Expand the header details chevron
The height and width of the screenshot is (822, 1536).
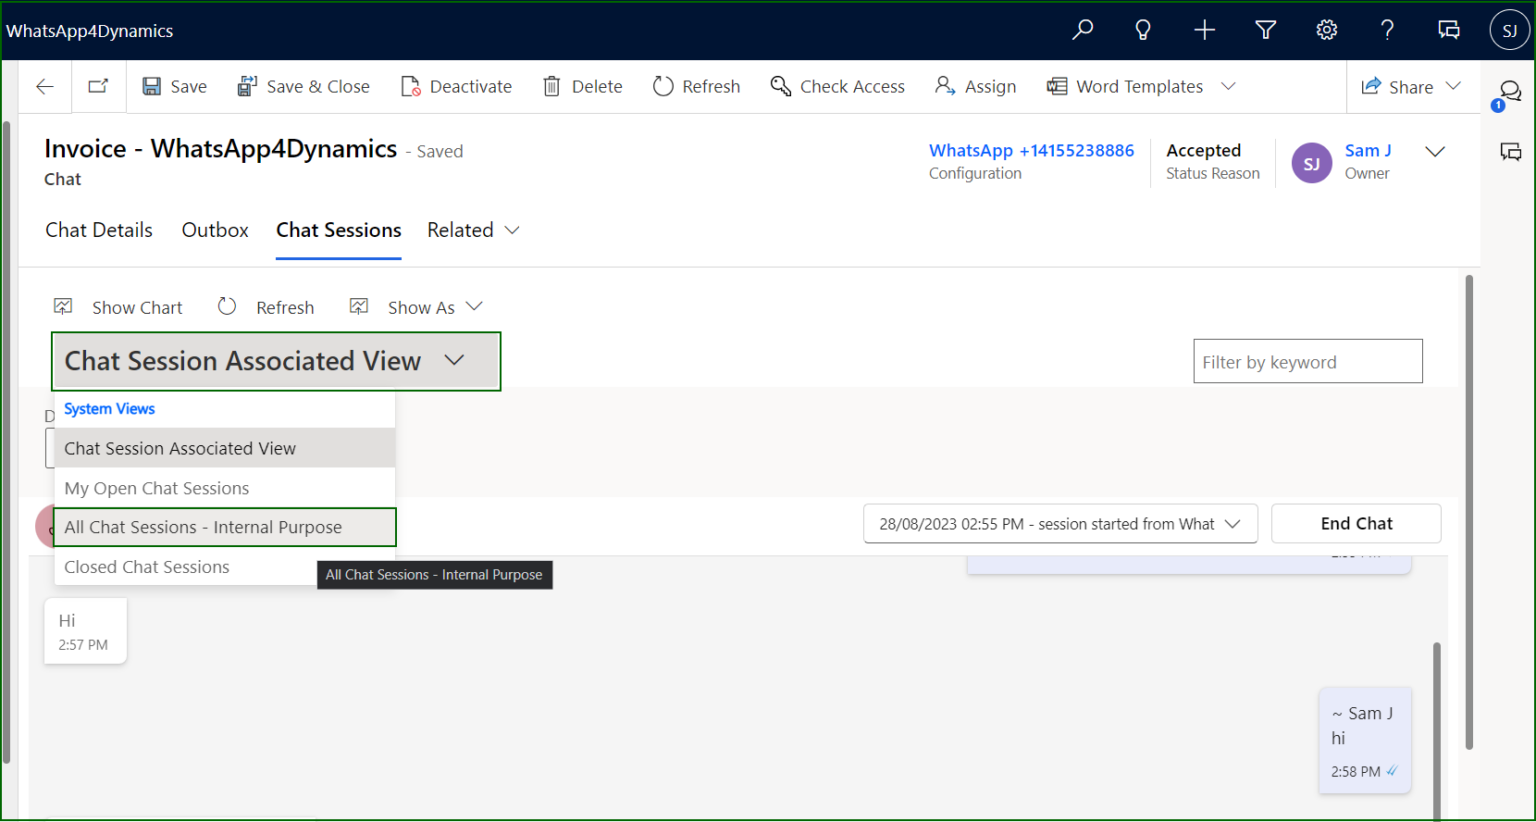click(x=1435, y=152)
